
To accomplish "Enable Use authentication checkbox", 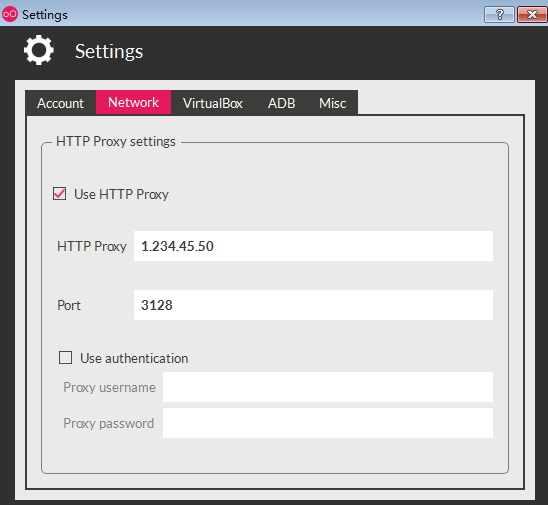I will point(65,358).
